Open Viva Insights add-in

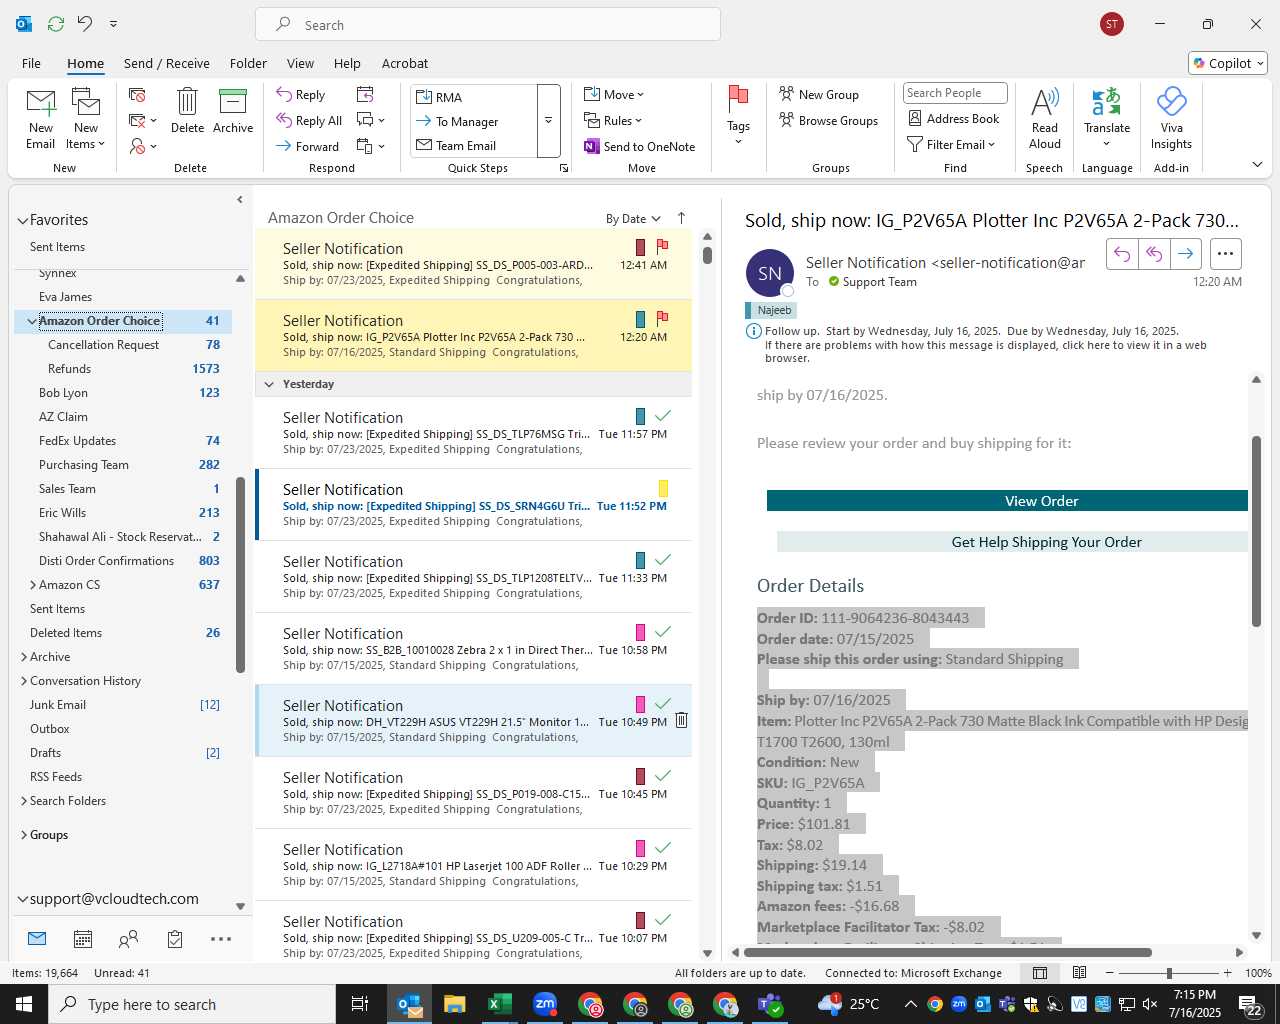(1171, 118)
